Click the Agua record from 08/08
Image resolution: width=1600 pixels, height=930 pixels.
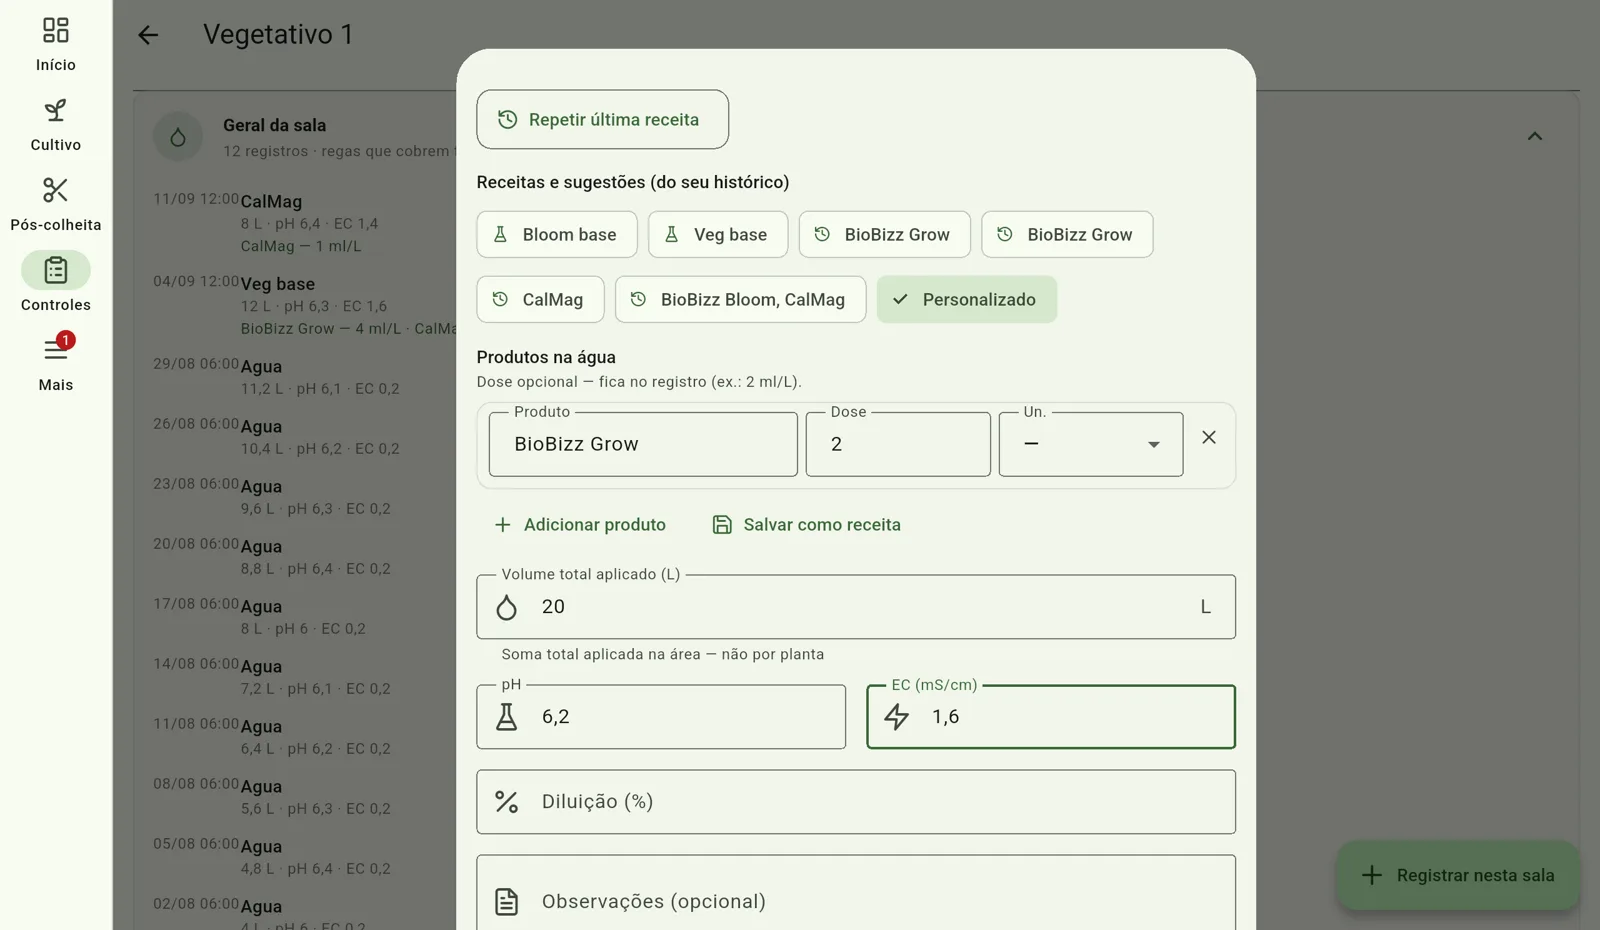(x=305, y=797)
